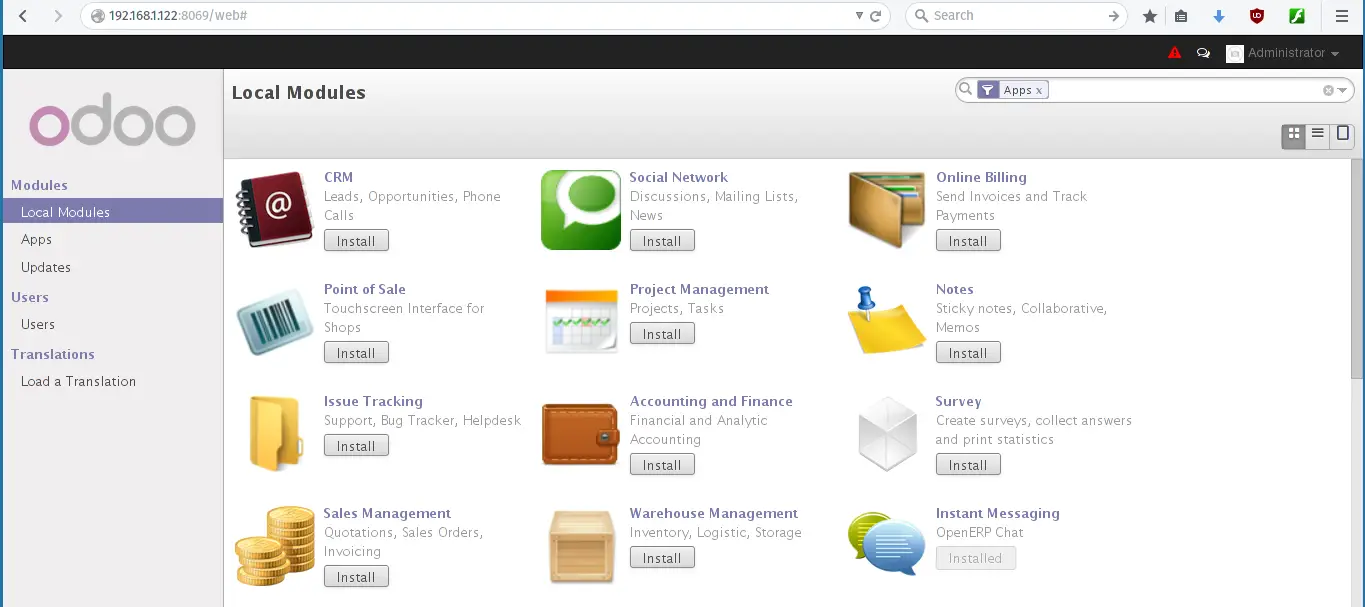Click the Sales Management title link
The image size is (1365, 607).
click(x=387, y=513)
